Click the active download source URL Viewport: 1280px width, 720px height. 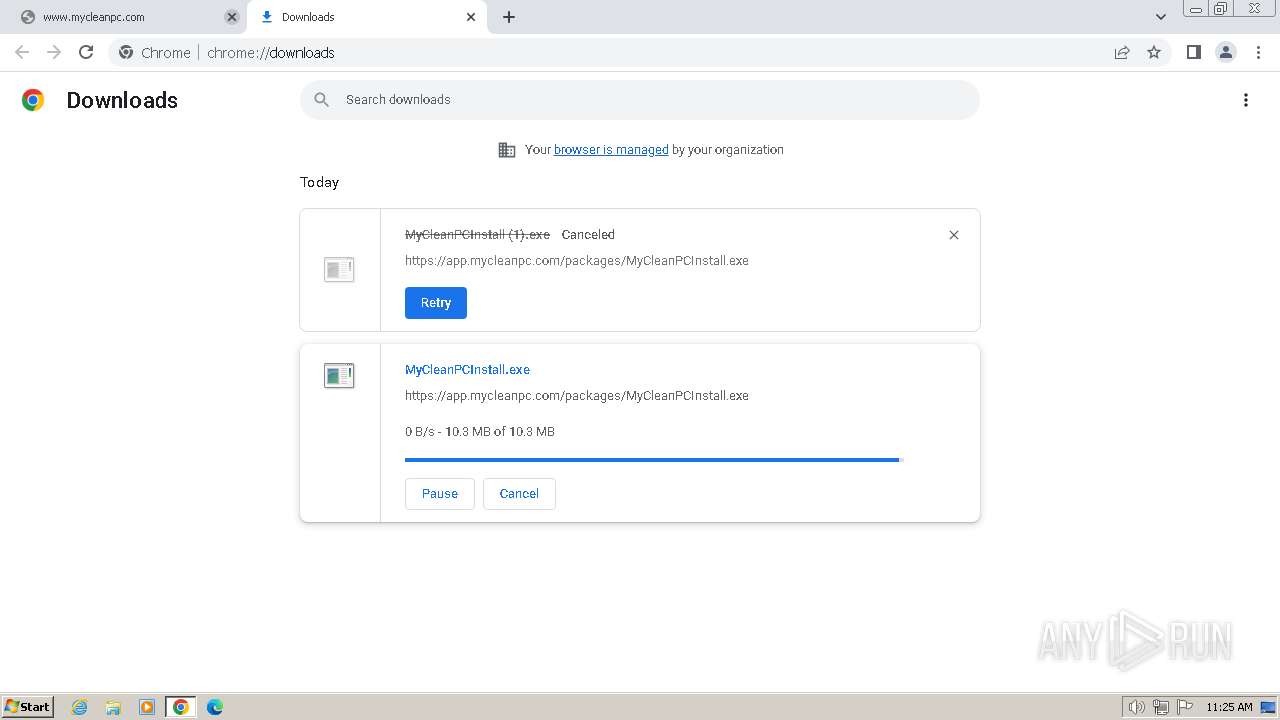577,396
